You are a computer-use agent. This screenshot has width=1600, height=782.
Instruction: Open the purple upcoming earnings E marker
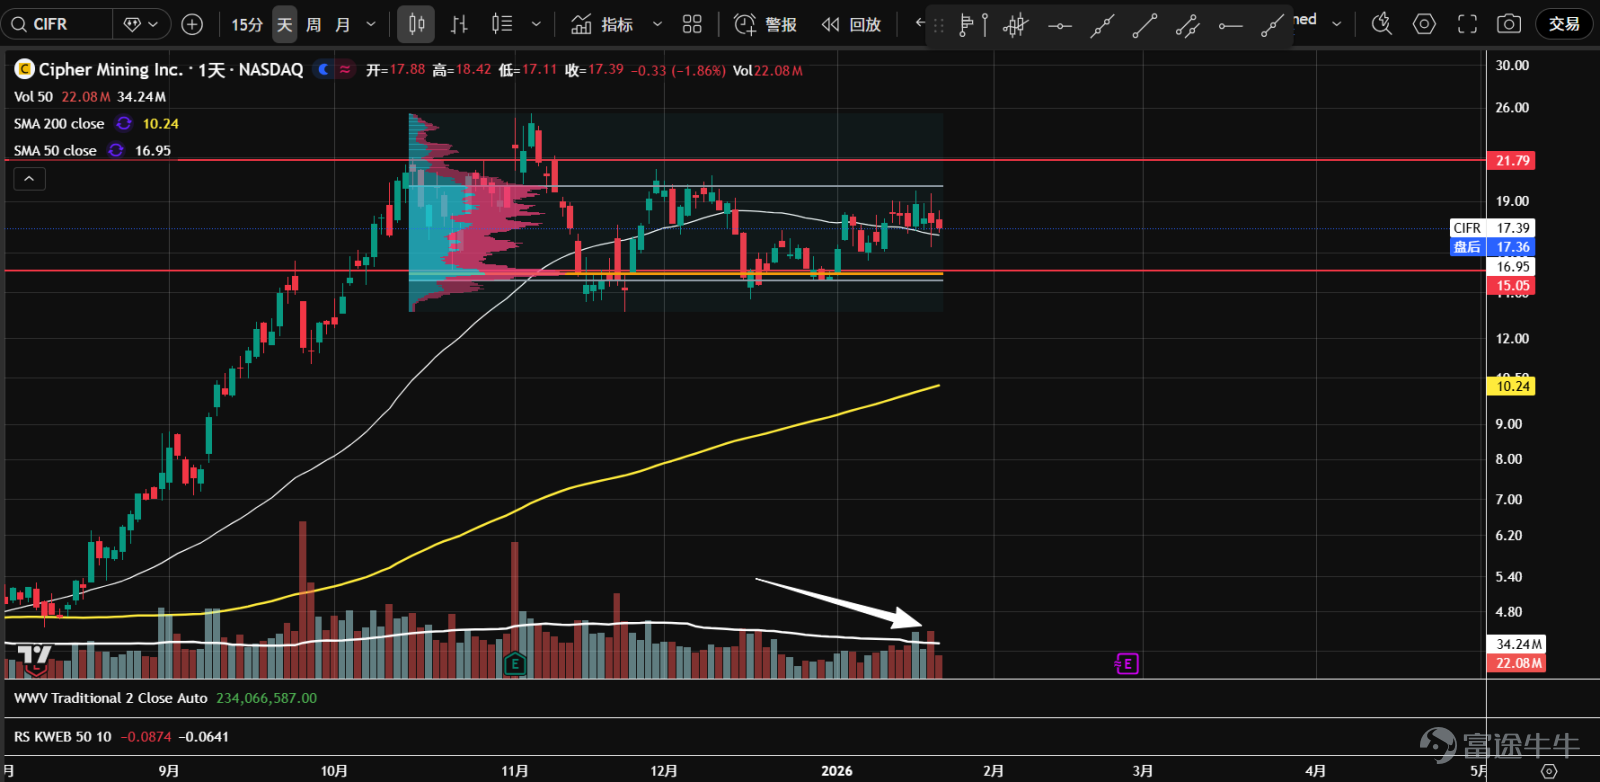coord(1127,663)
